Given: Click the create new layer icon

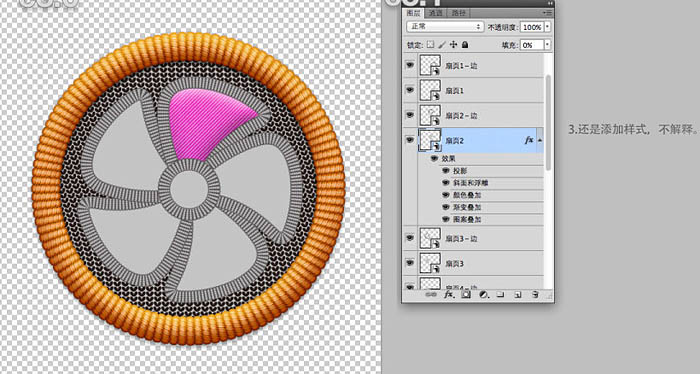Looking at the screenshot, I should [x=518, y=295].
